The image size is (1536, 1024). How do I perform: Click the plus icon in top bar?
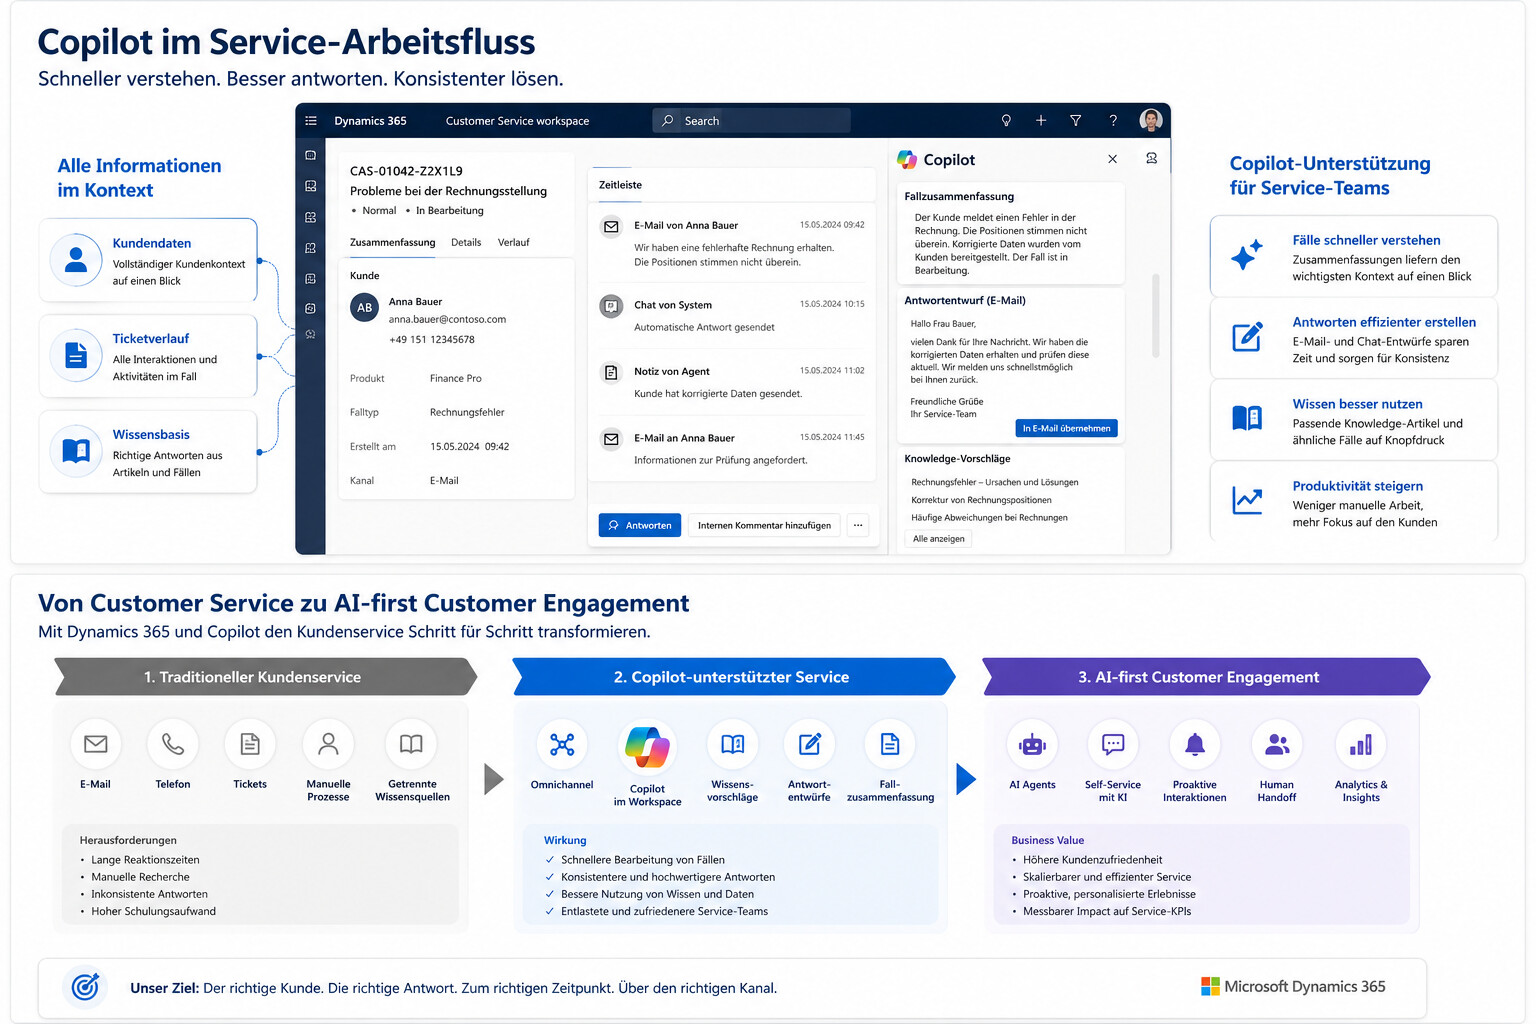pyautogui.click(x=1041, y=121)
